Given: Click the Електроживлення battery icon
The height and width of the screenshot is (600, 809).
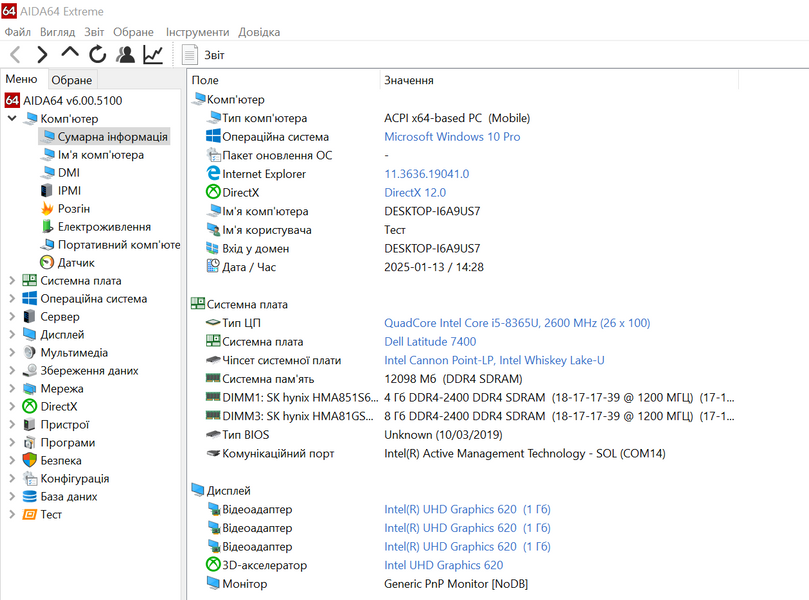Looking at the screenshot, I should click(47, 226).
